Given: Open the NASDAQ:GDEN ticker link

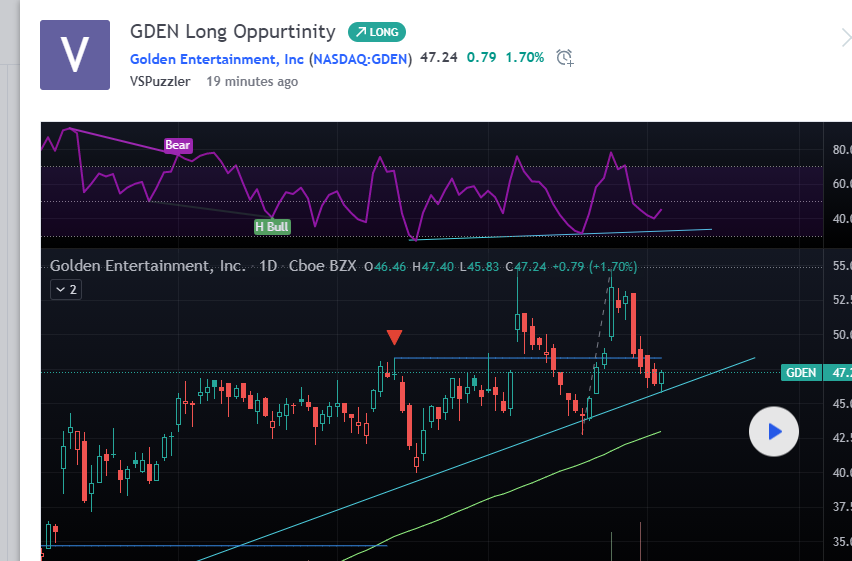Looking at the screenshot, I should tap(360, 58).
